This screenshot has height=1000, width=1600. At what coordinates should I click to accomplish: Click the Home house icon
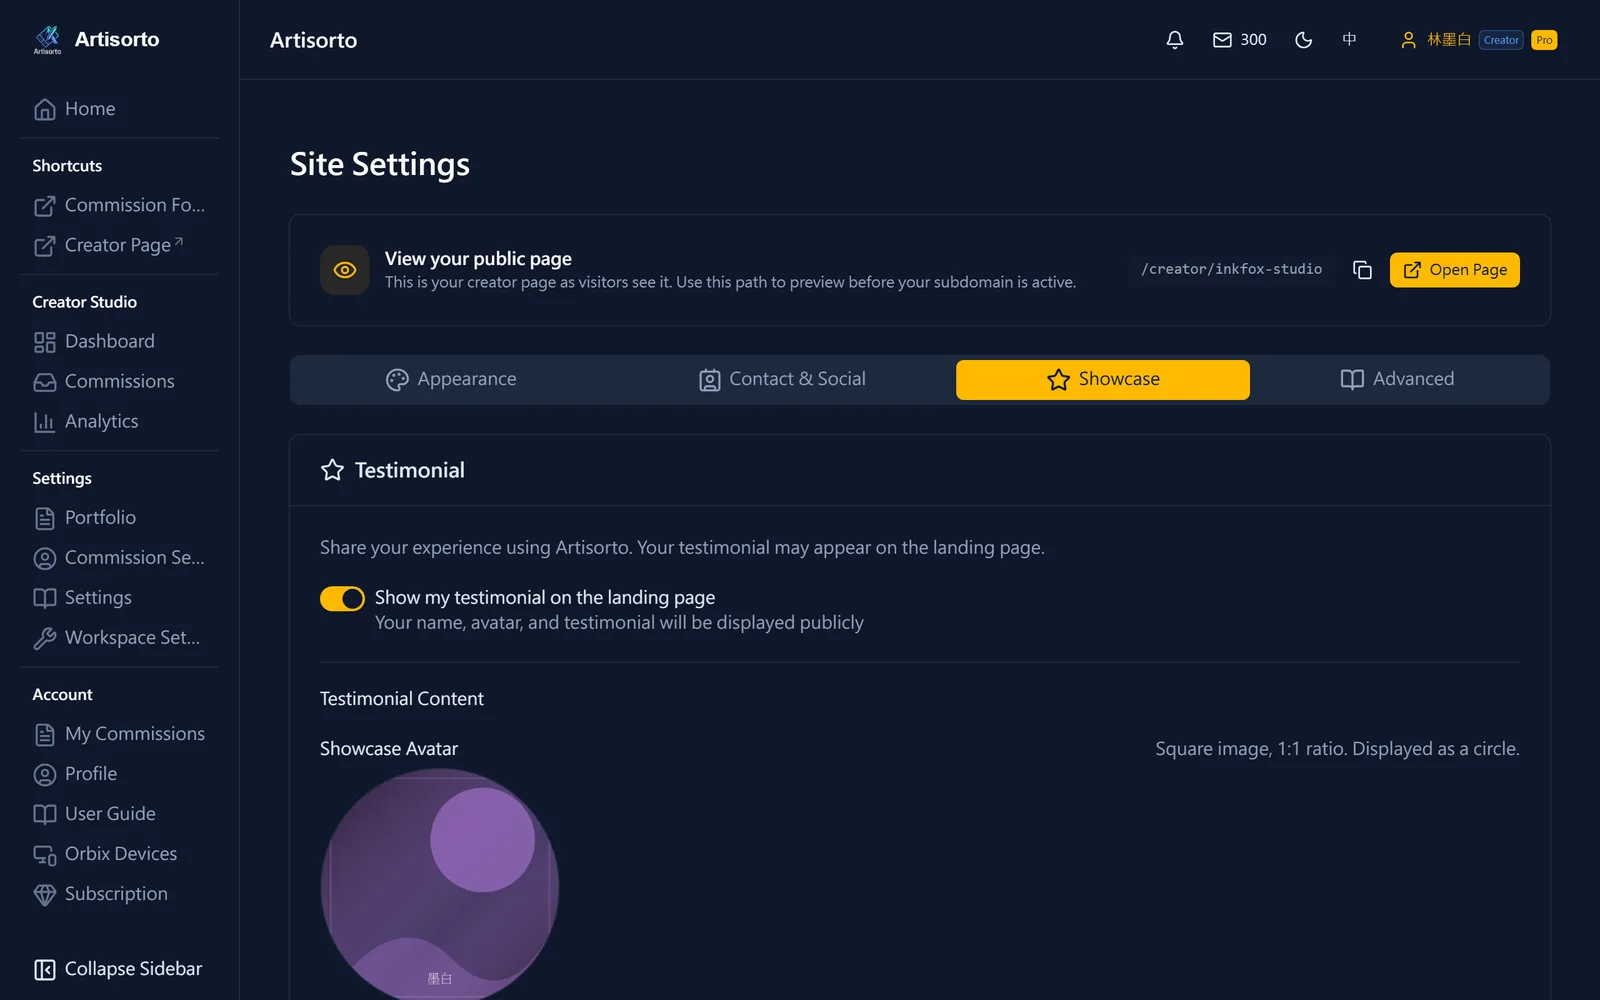point(45,110)
